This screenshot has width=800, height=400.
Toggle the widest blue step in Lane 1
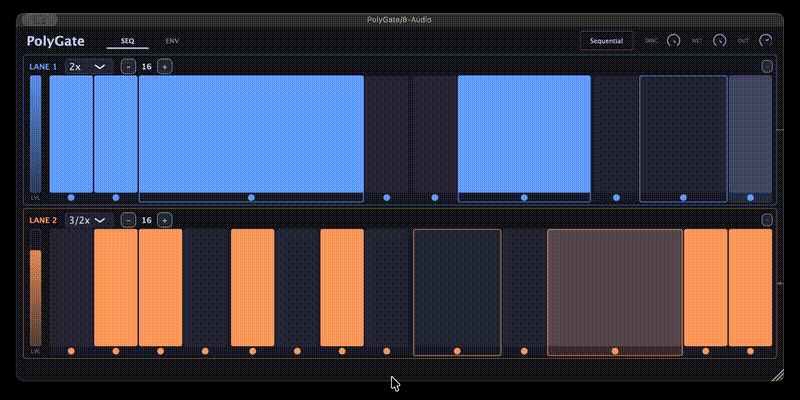(x=251, y=134)
